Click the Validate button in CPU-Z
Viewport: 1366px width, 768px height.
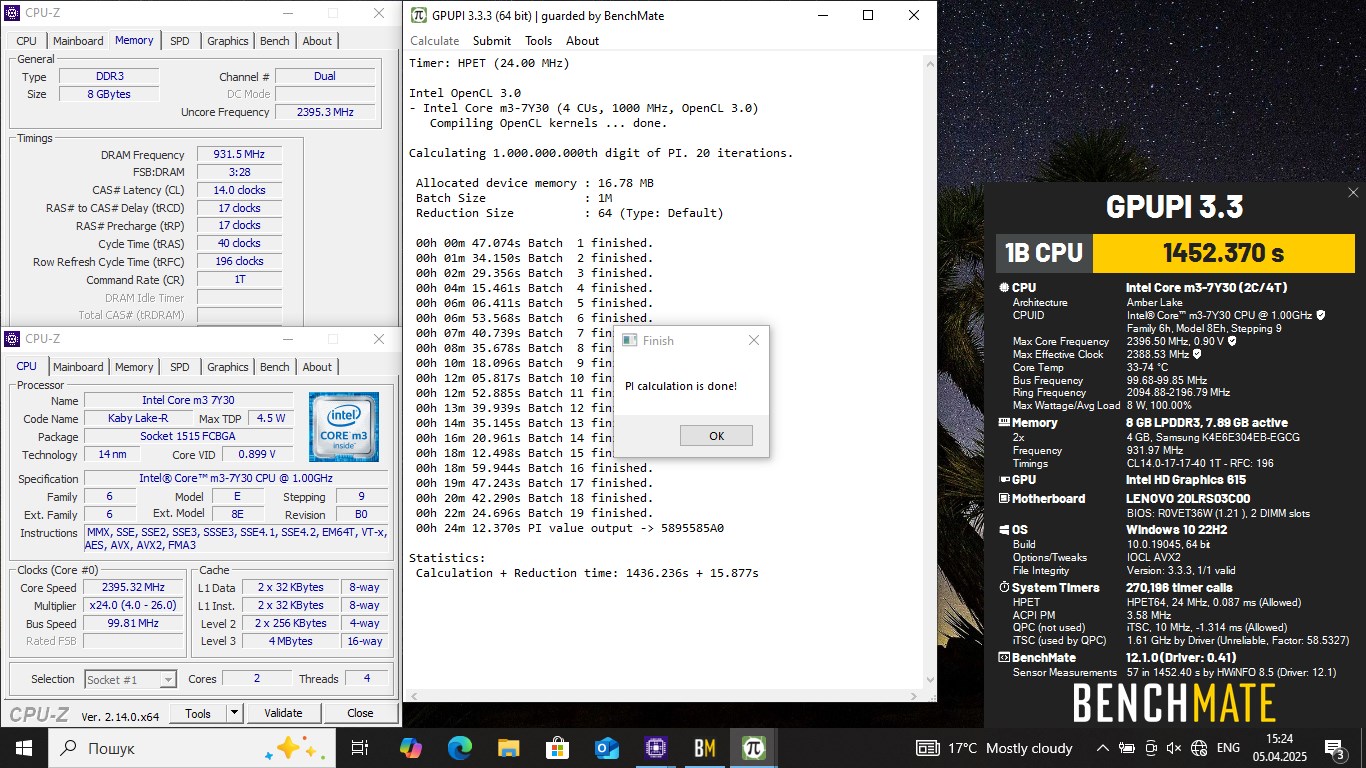[x=283, y=713]
